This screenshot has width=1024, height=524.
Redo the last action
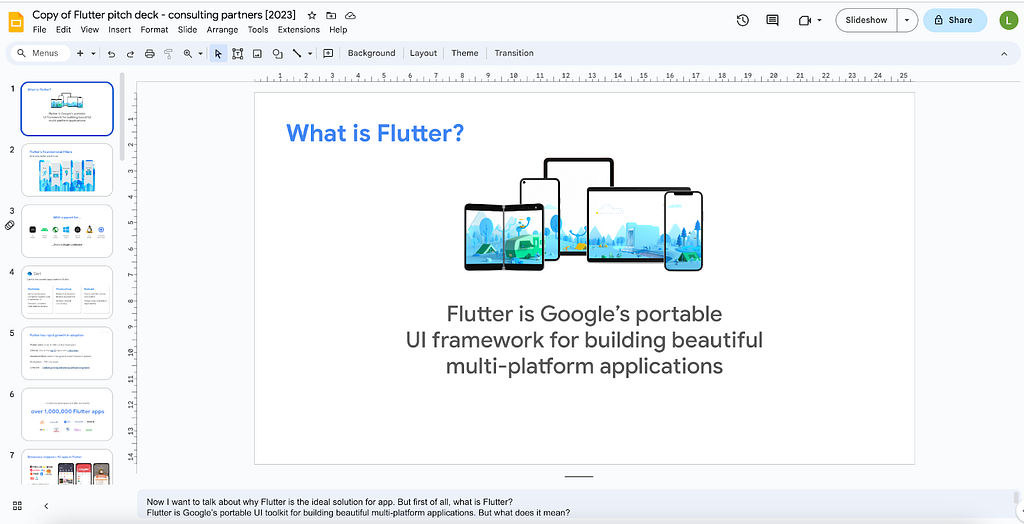click(131, 54)
